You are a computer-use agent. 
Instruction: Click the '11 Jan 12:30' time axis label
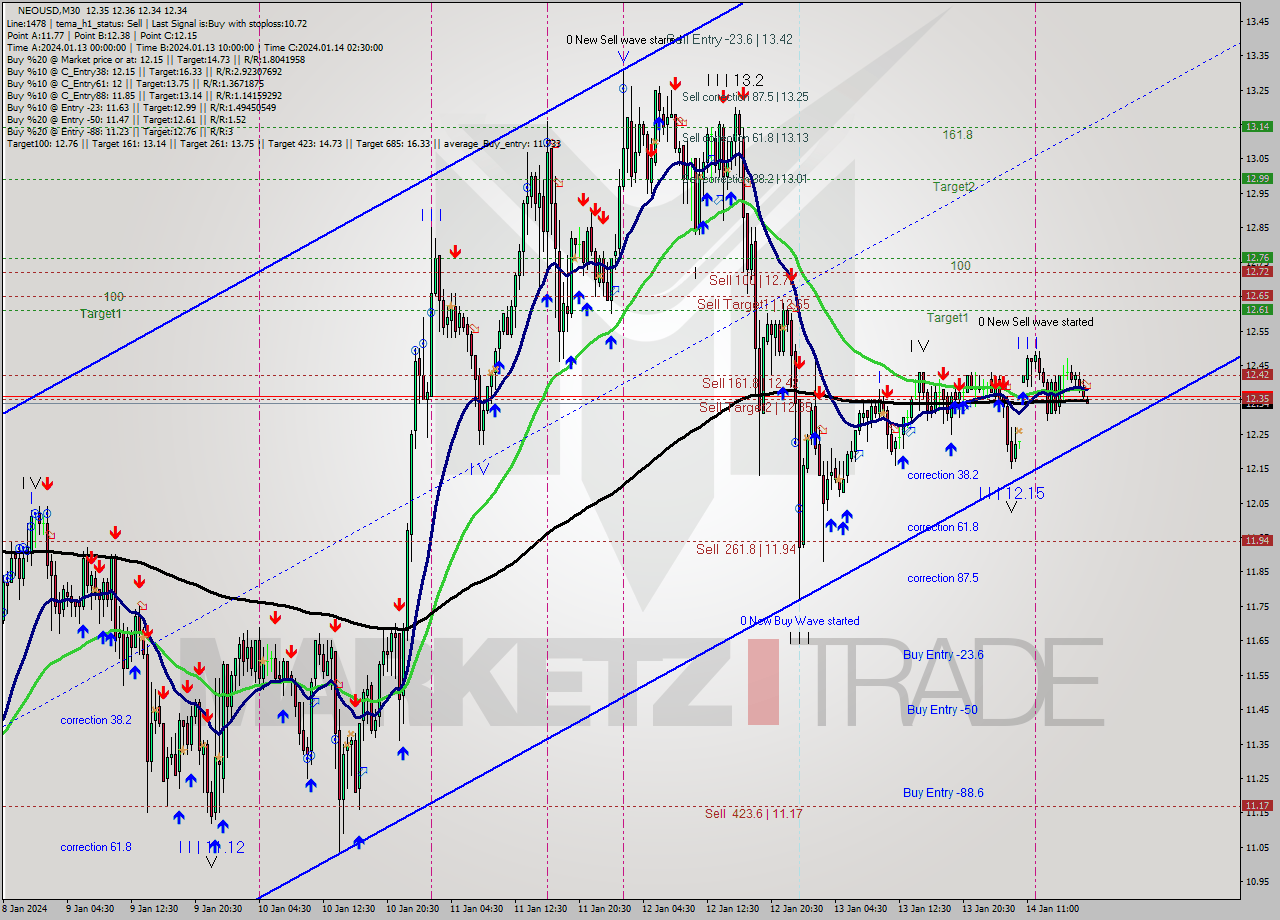pyautogui.click(x=541, y=909)
